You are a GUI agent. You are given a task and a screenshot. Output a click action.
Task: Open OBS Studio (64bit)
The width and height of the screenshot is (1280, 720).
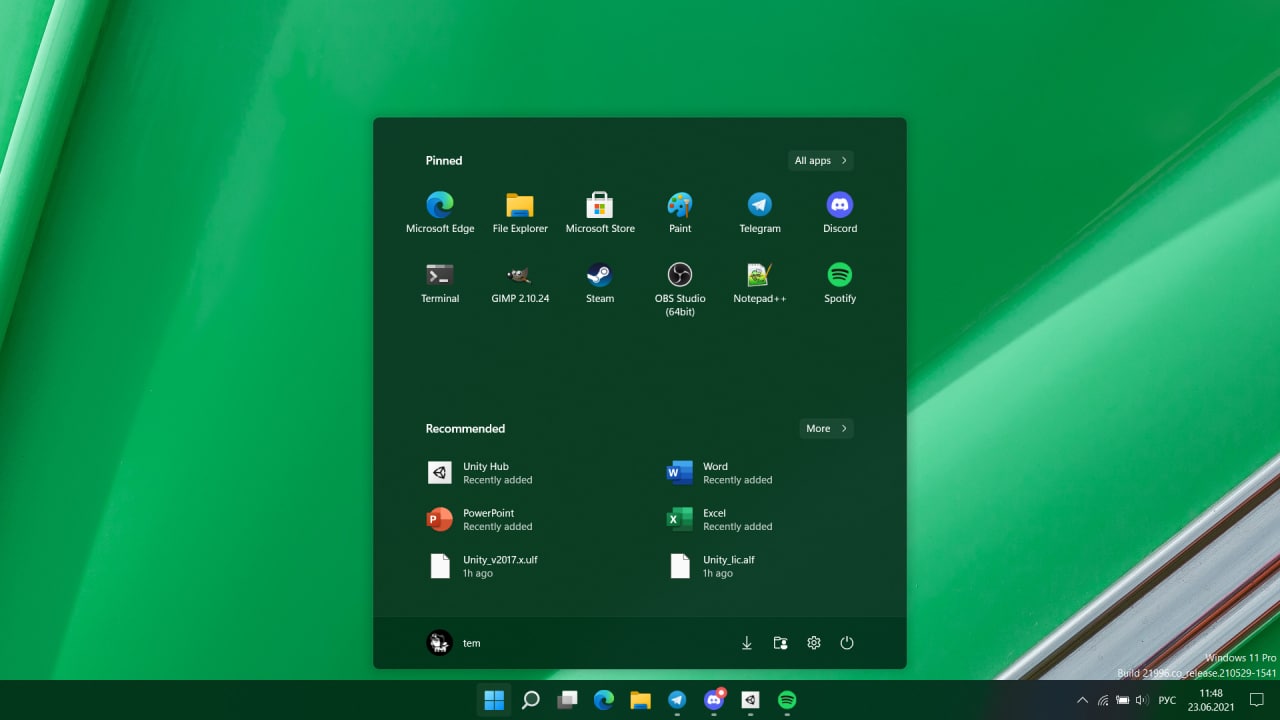click(680, 289)
